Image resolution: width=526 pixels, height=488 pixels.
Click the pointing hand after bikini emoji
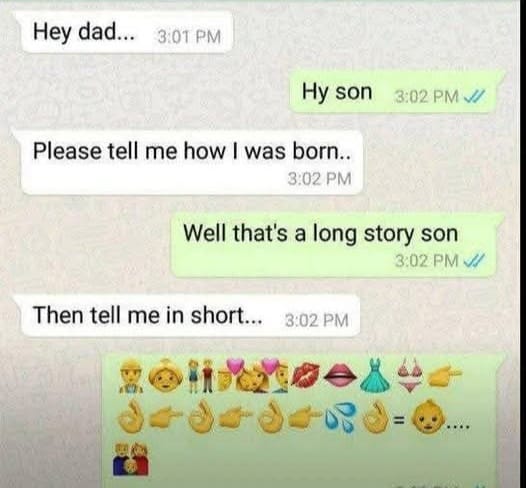(x=444, y=374)
